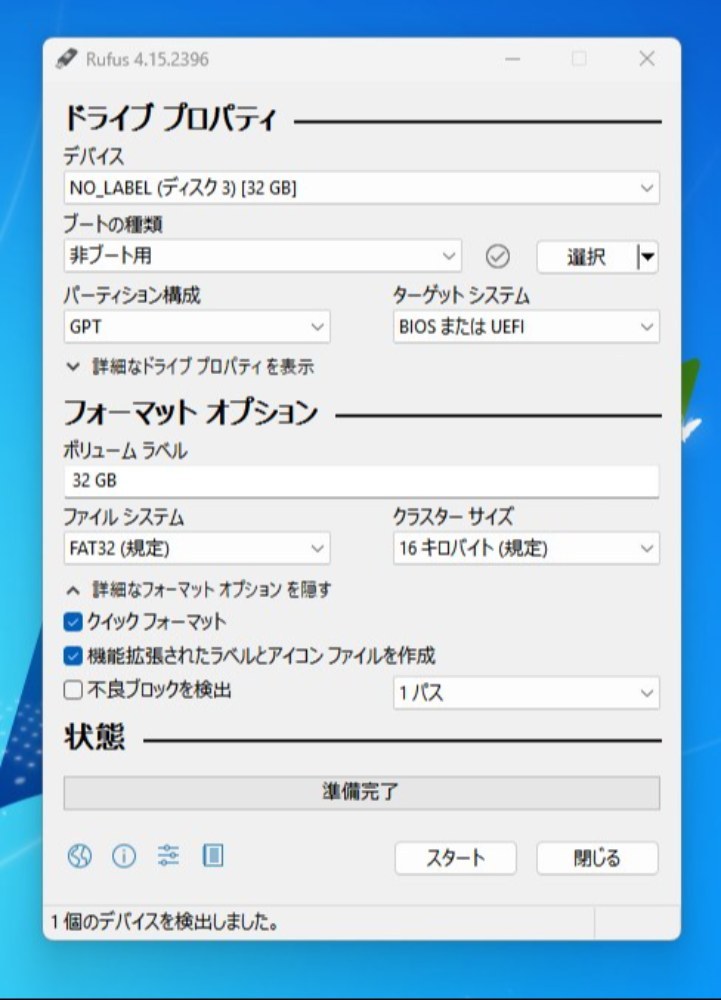
Task: Click the Rufus USB title icon
Action: point(66,59)
